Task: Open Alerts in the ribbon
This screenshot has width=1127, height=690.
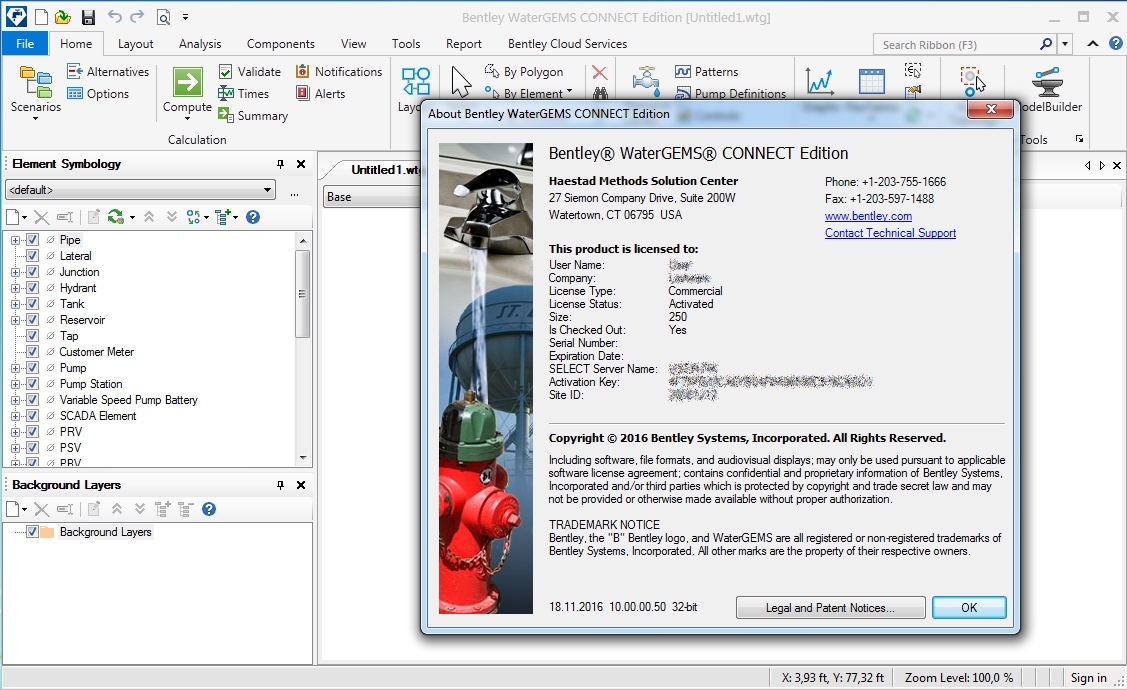Action: [320, 93]
